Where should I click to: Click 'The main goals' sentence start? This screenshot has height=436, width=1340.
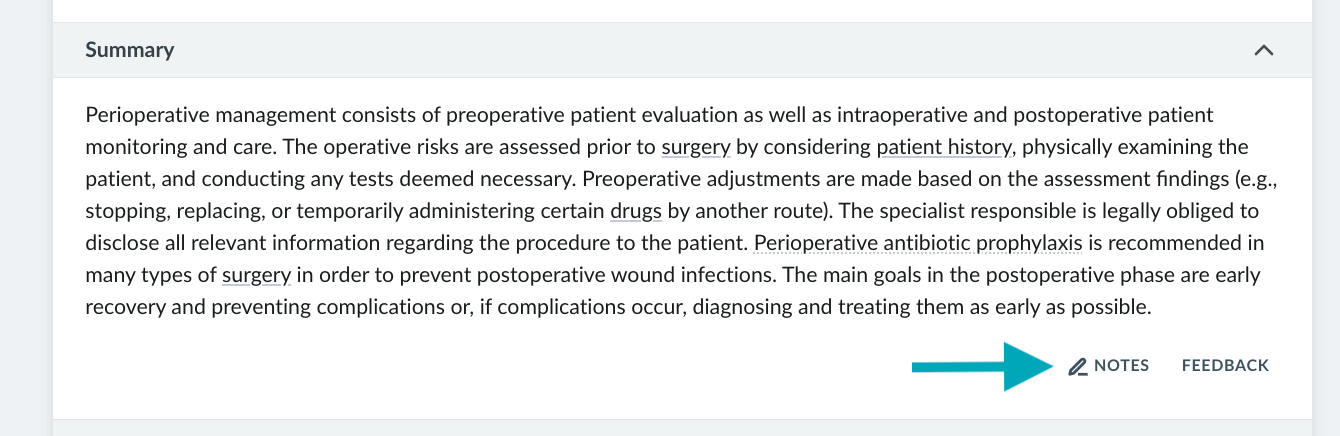pos(854,276)
